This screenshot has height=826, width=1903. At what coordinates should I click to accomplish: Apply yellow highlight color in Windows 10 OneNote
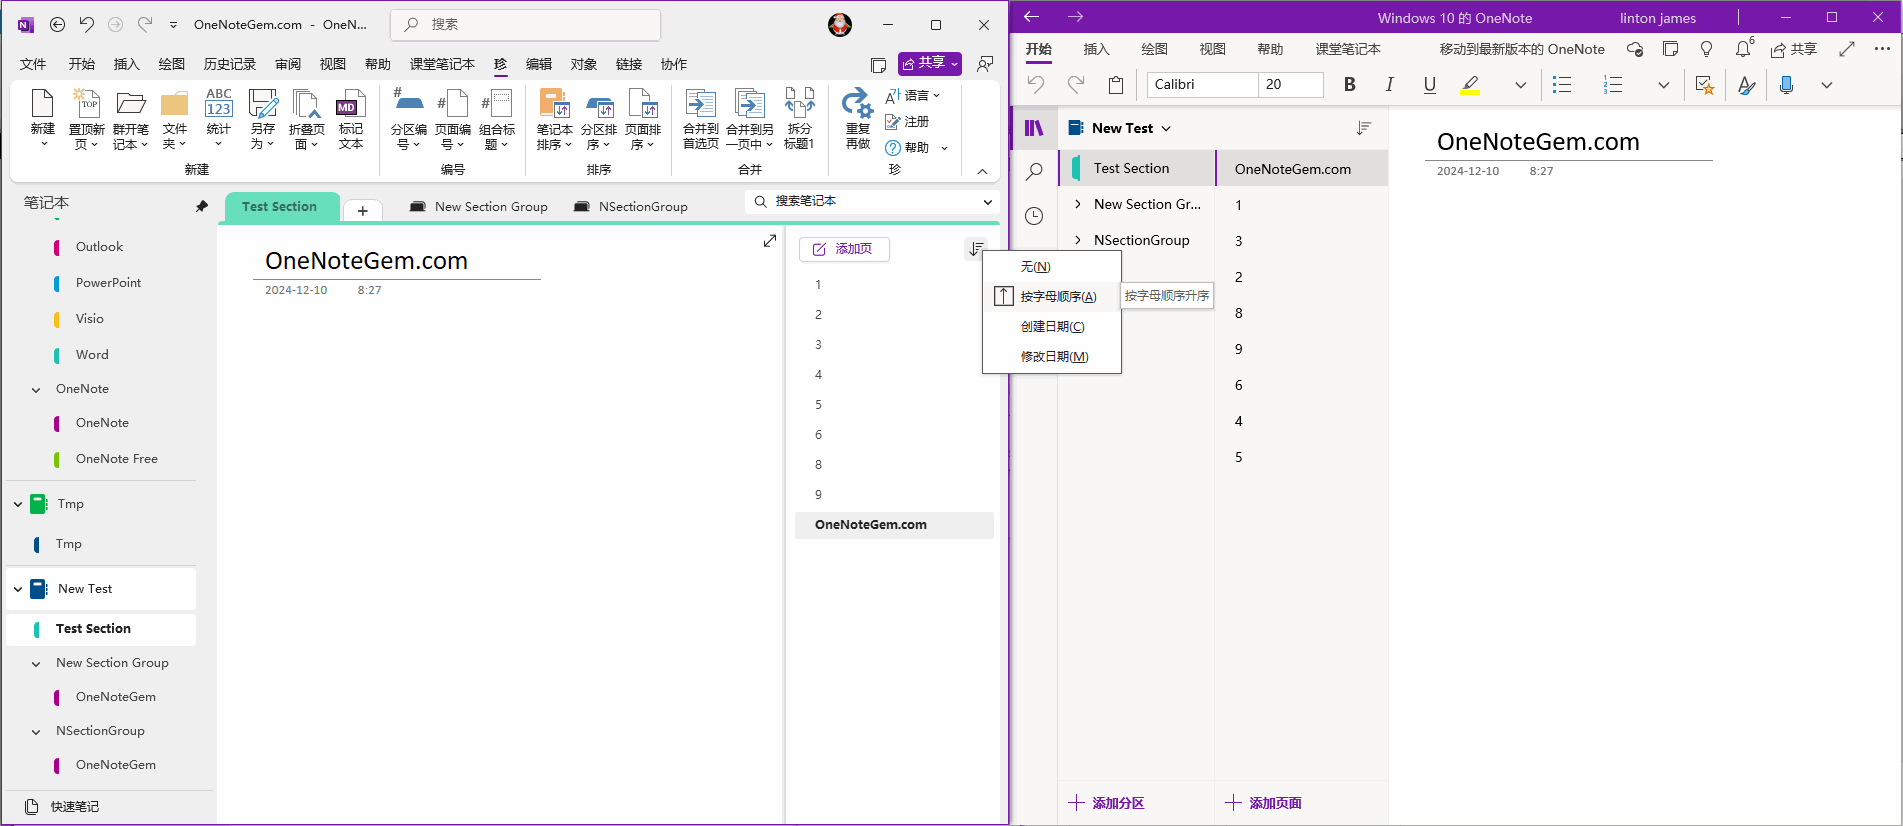click(x=1470, y=85)
